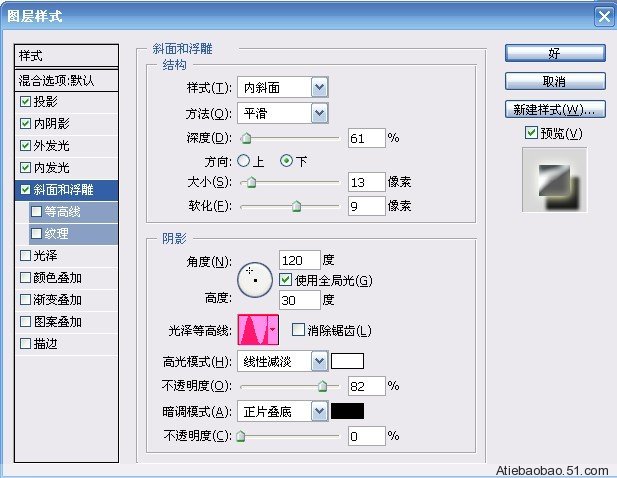Click the 大小 size value input field
617x478 pixels.
pos(366,182)
